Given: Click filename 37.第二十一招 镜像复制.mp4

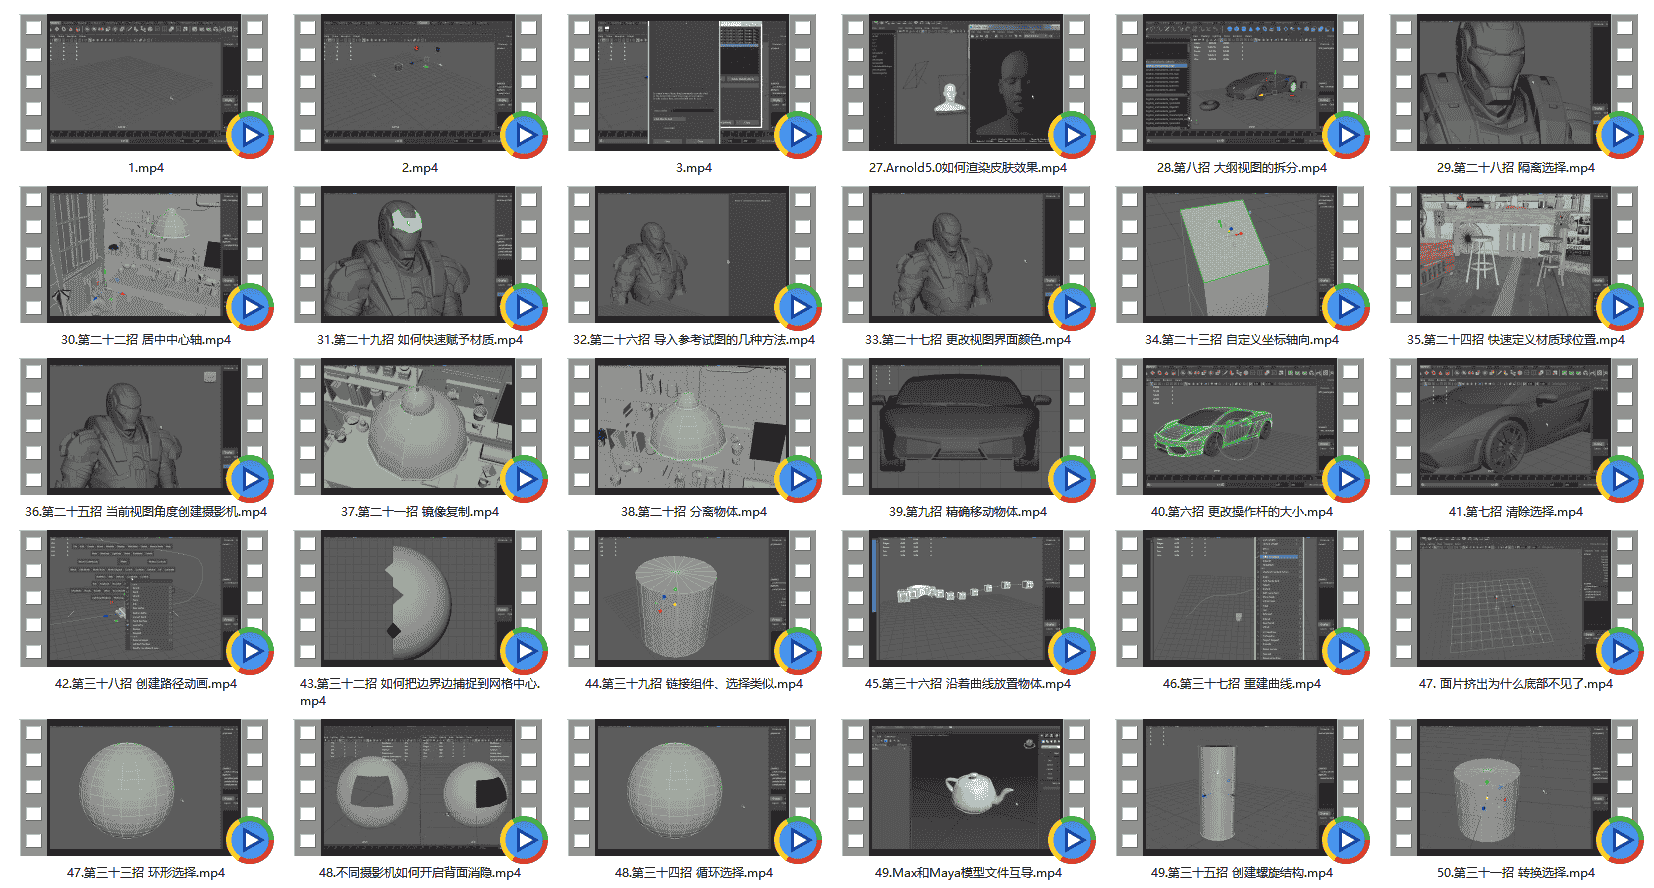Looking at the screenshot, I should click(x=420, y=512).
